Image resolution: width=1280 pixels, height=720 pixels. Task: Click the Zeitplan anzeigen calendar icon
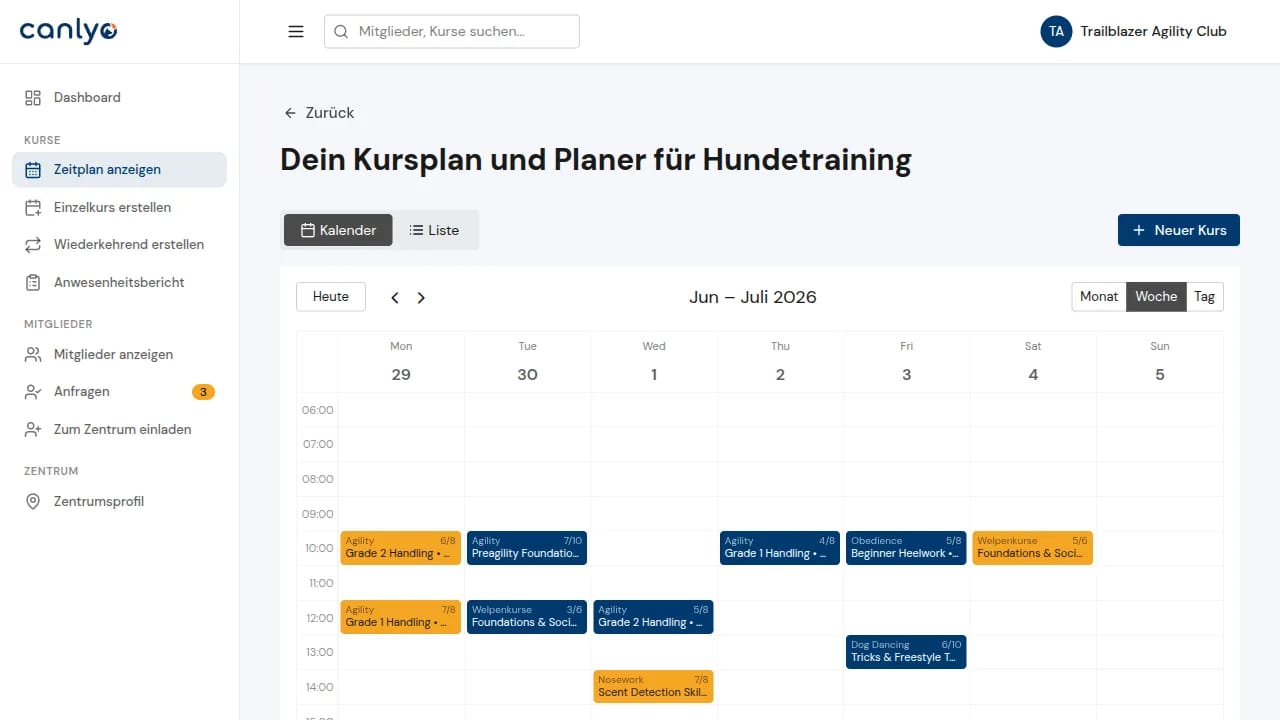[33, 170]
